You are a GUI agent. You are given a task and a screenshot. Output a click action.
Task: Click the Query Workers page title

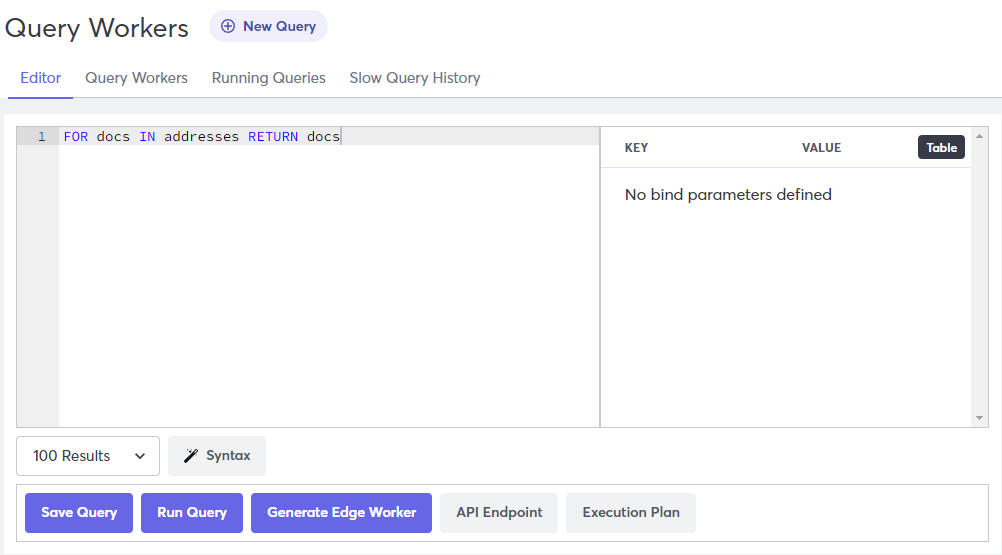96,28
